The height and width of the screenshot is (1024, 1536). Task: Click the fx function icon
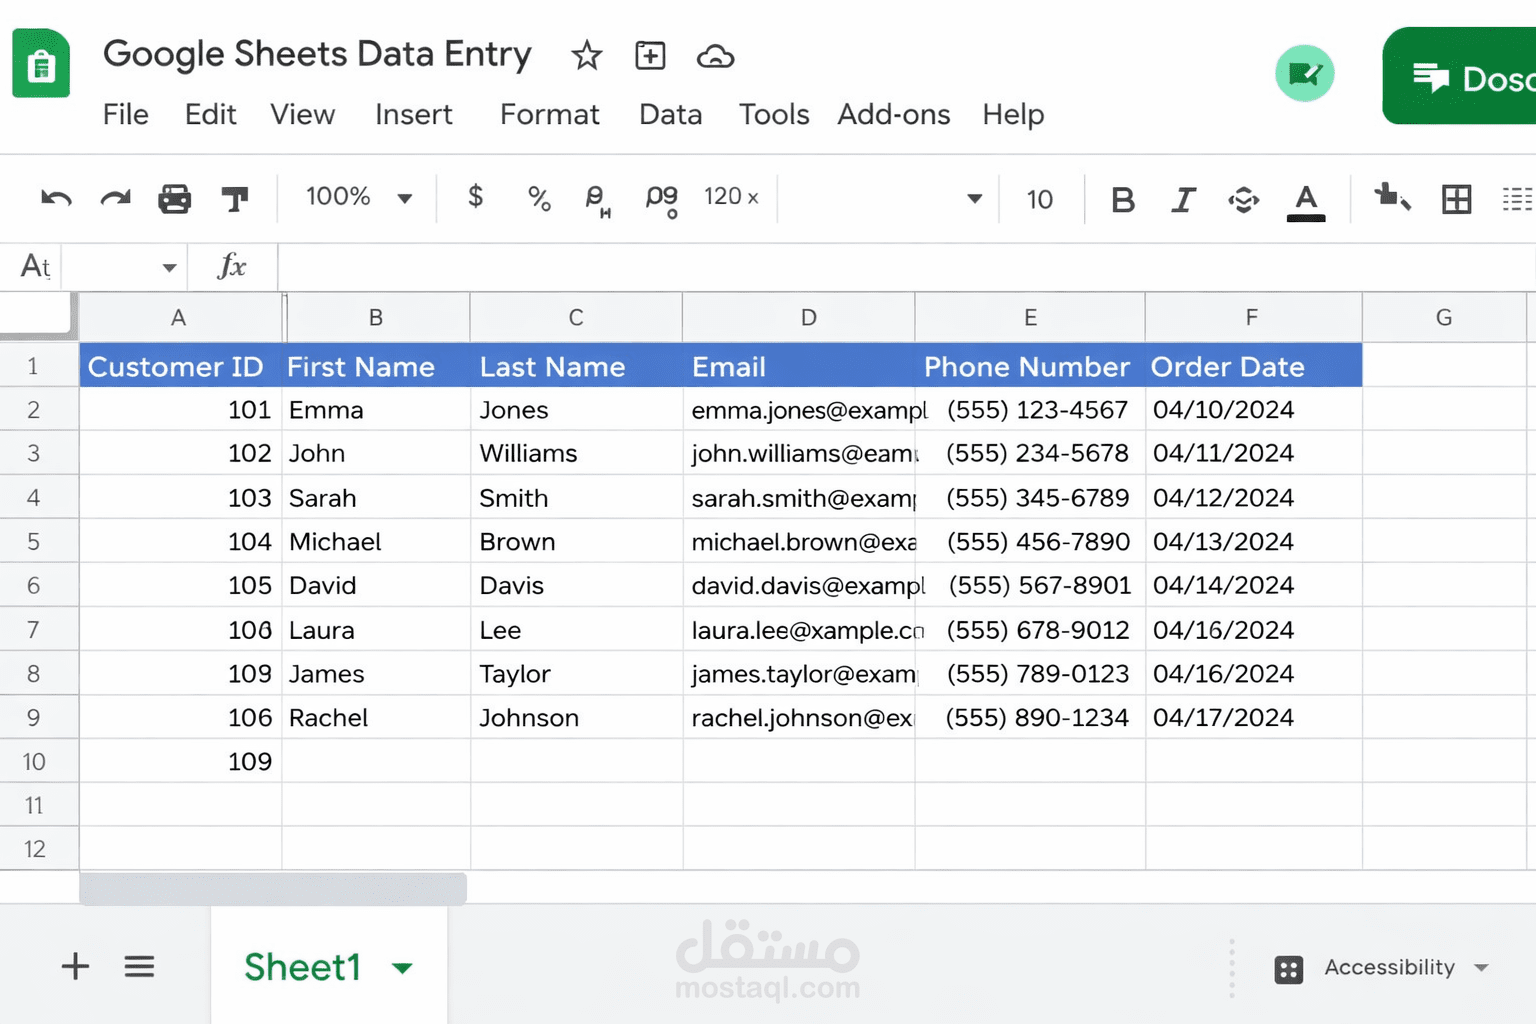coord(231,266)
